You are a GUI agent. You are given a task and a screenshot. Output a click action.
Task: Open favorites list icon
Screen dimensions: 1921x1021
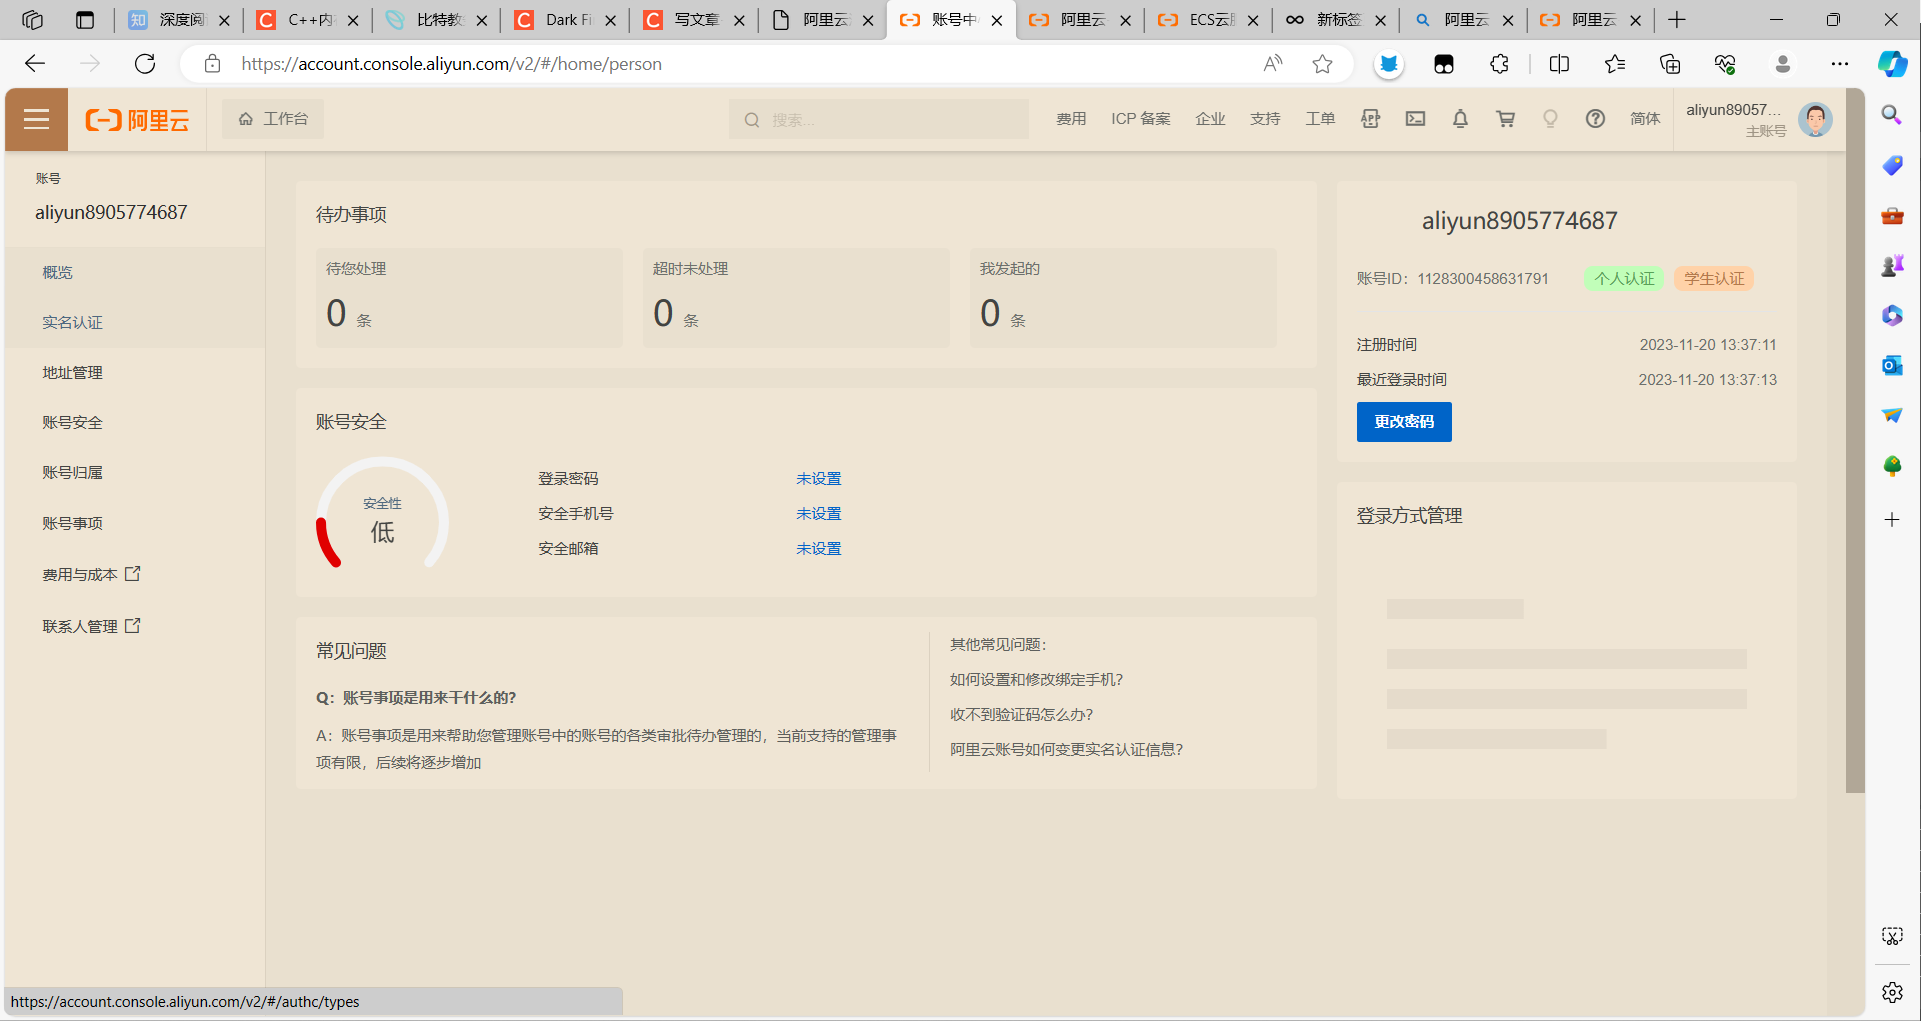[1614, 64]
